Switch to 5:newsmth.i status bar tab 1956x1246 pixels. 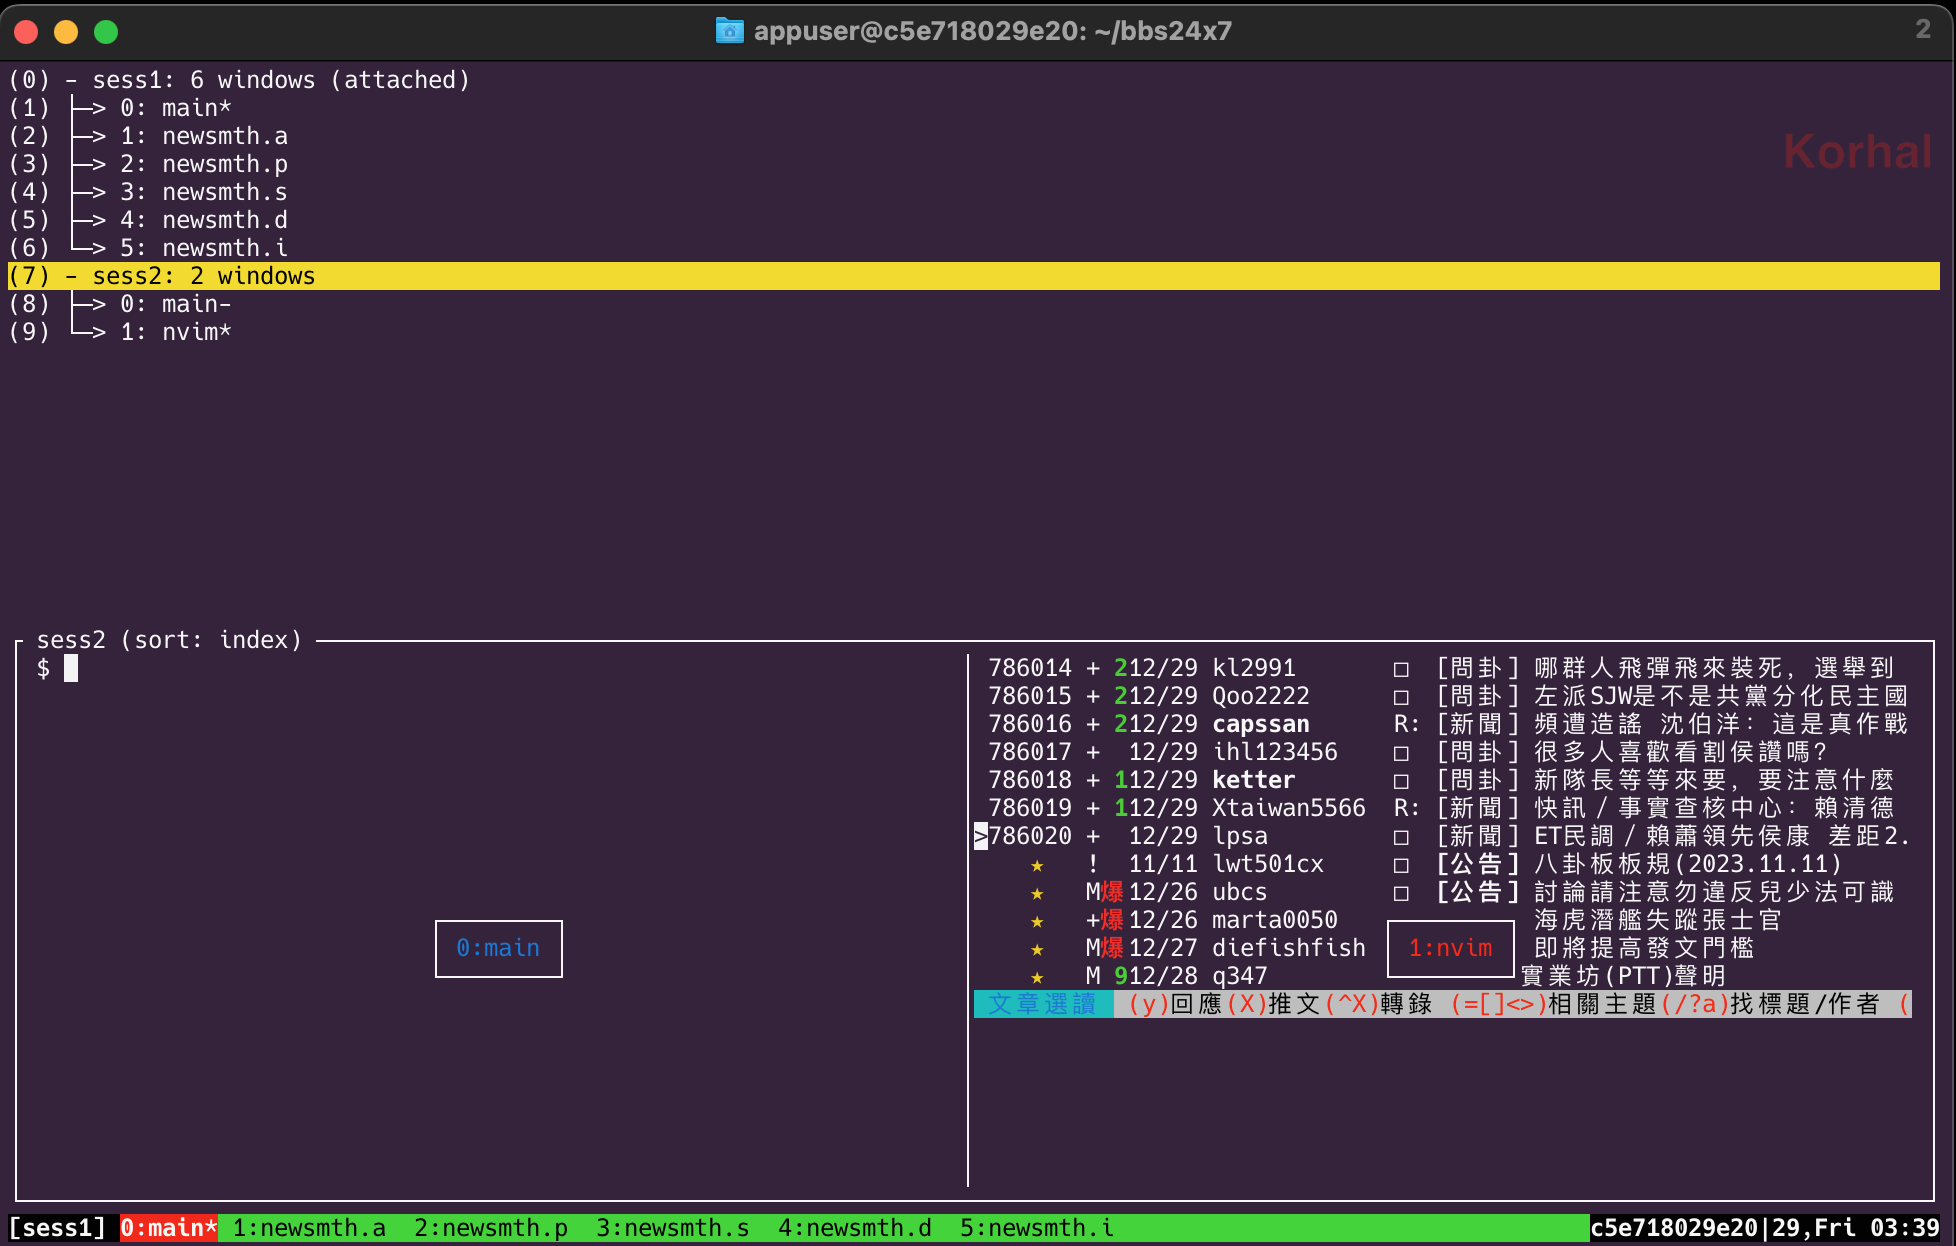coord(1037,1228)
